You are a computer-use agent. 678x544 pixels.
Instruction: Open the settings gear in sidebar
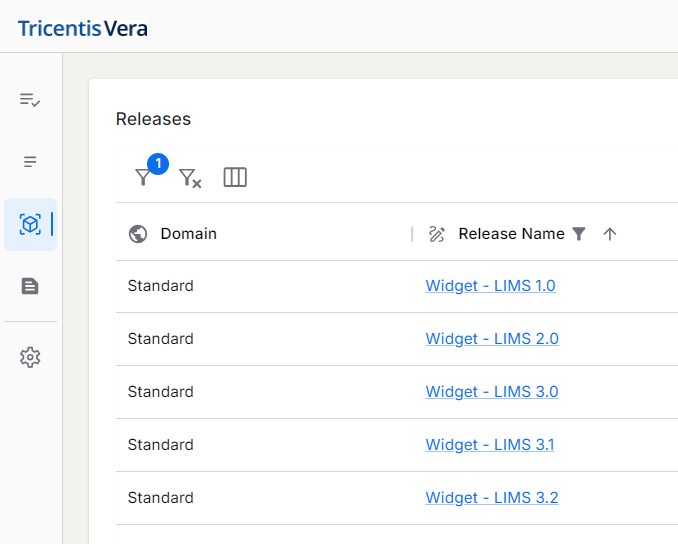click(x=30, y=357)
